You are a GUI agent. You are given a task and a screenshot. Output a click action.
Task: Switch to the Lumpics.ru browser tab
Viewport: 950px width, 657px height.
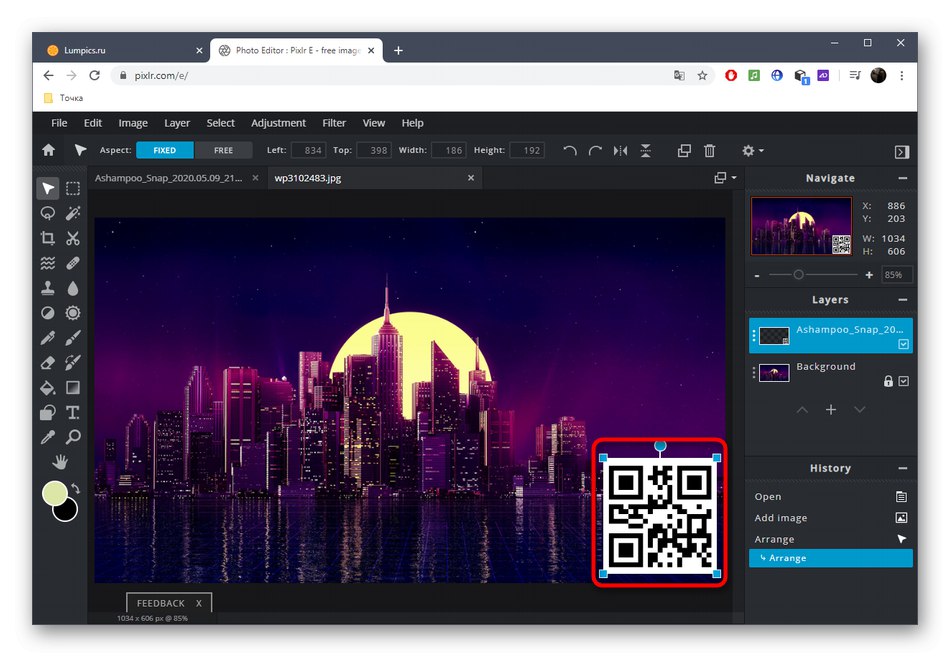85,50
